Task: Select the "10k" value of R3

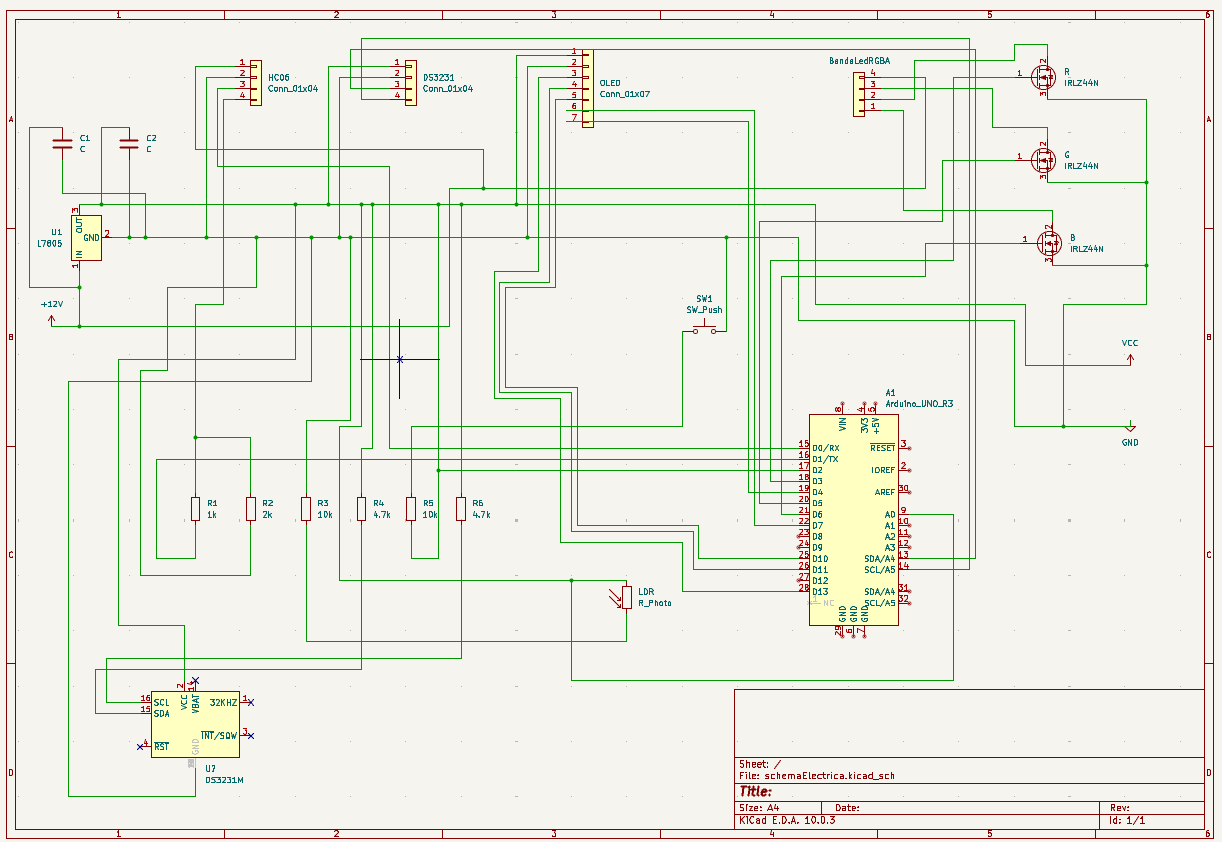Action: tap(325, 514)
